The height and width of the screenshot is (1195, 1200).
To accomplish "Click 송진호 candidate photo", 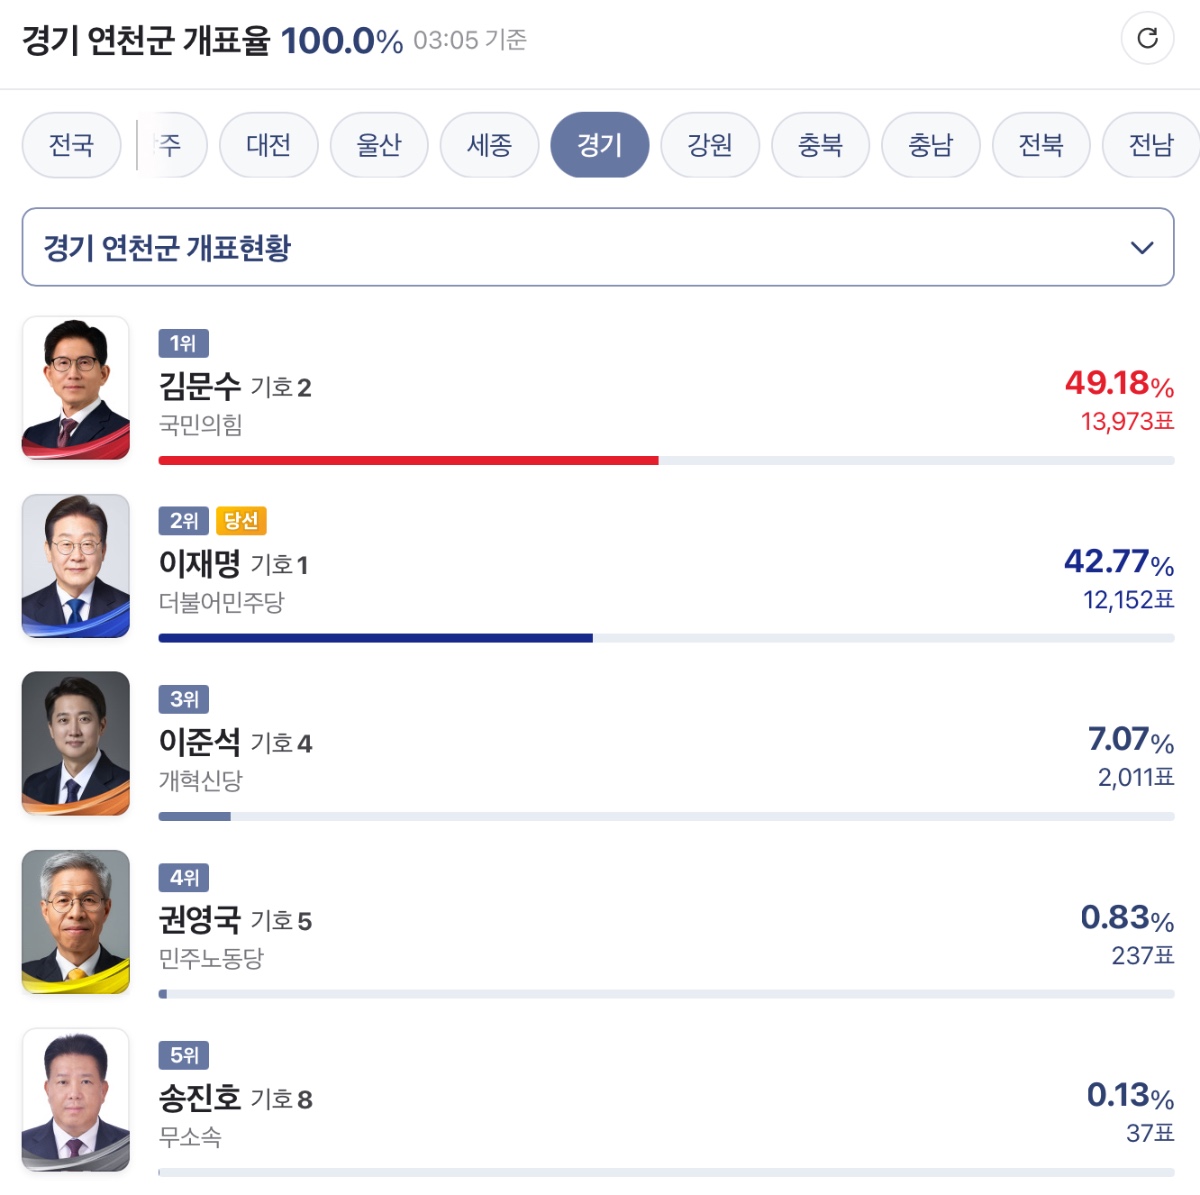I will [x=76, y=1099].
